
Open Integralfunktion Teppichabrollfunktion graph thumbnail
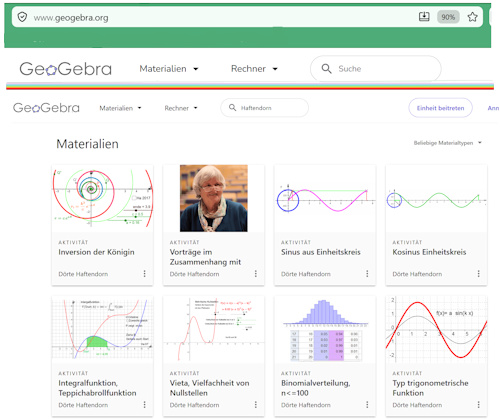pyautogui.click(x=102, y=328)
